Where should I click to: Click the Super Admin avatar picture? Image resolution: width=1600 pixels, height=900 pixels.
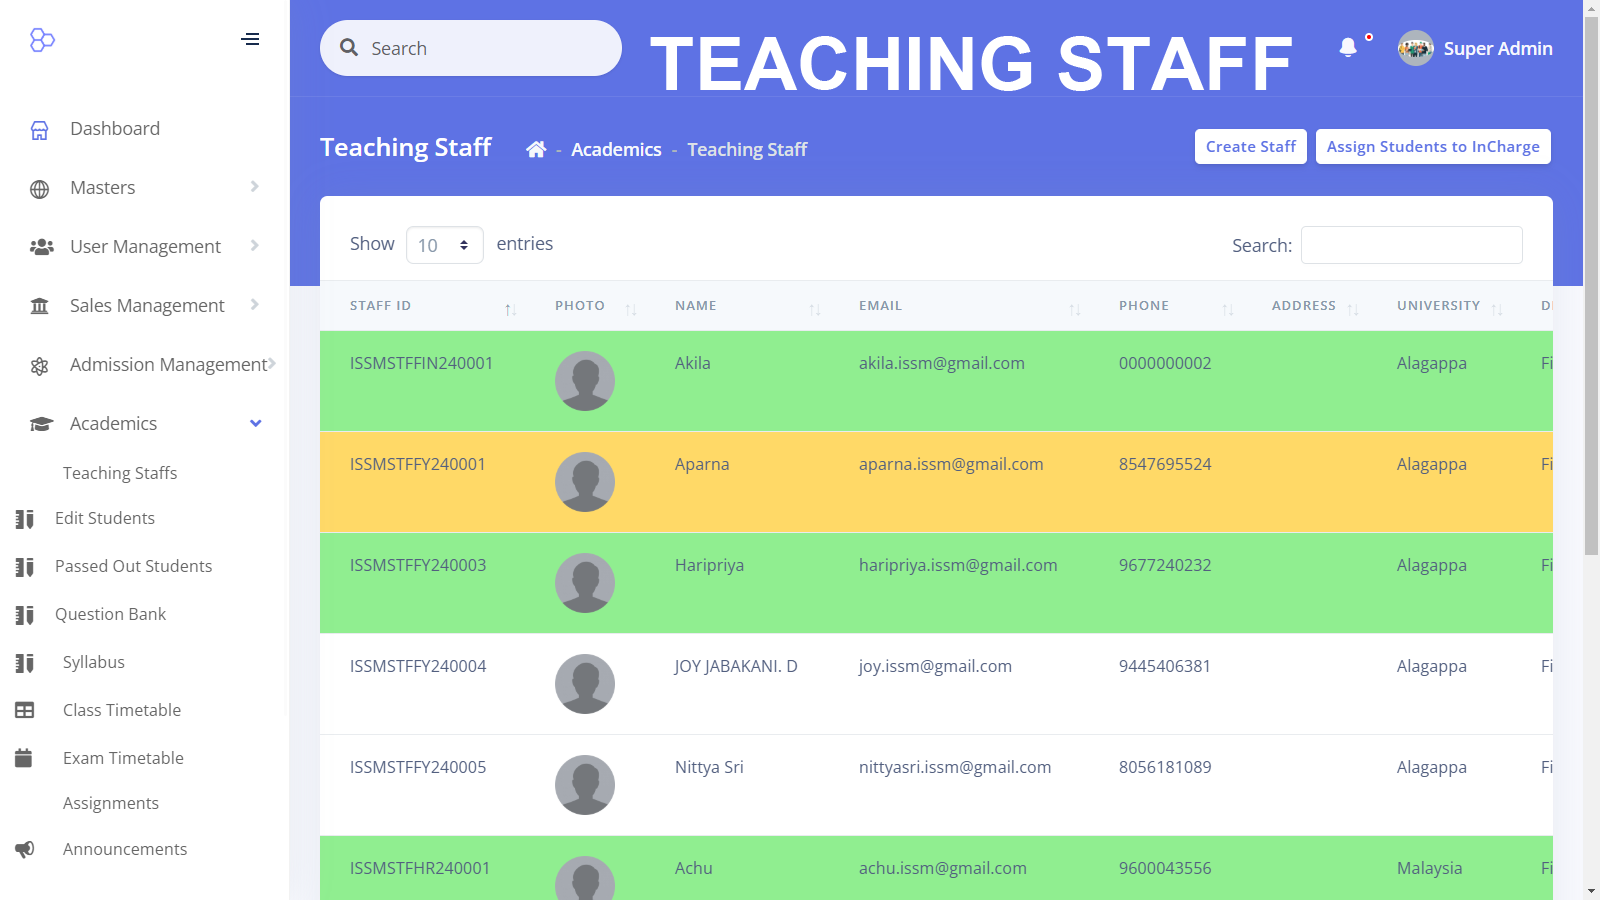pos(1415,48)
